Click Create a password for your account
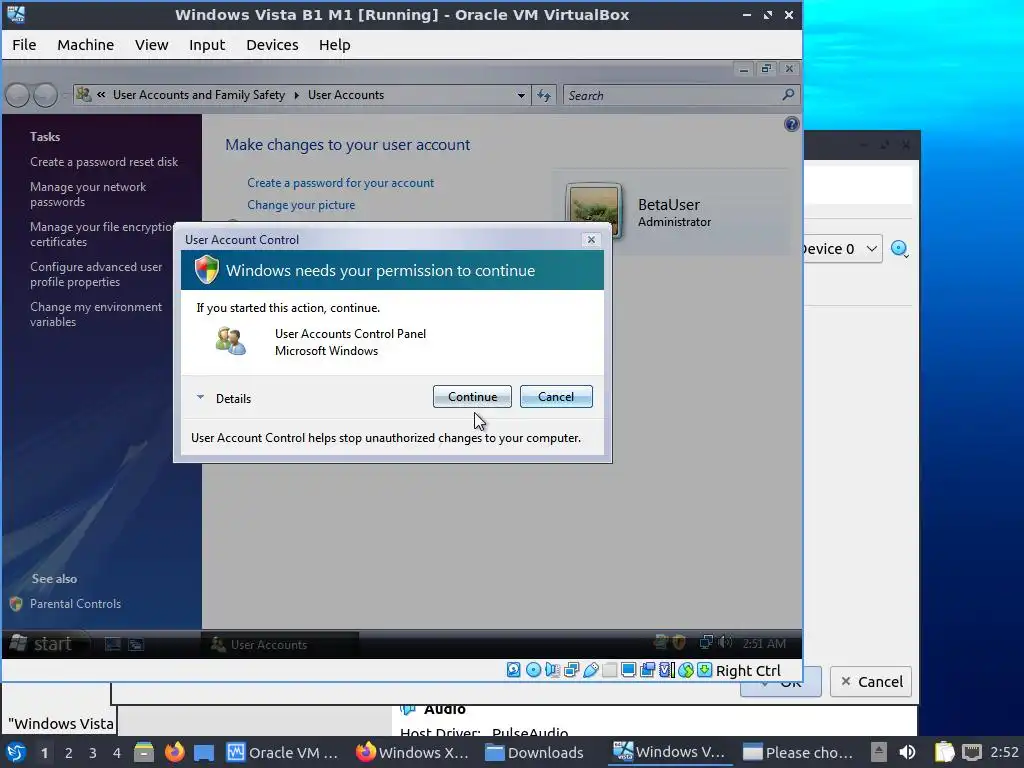The image size is (1024, 768). click(340, 183)
